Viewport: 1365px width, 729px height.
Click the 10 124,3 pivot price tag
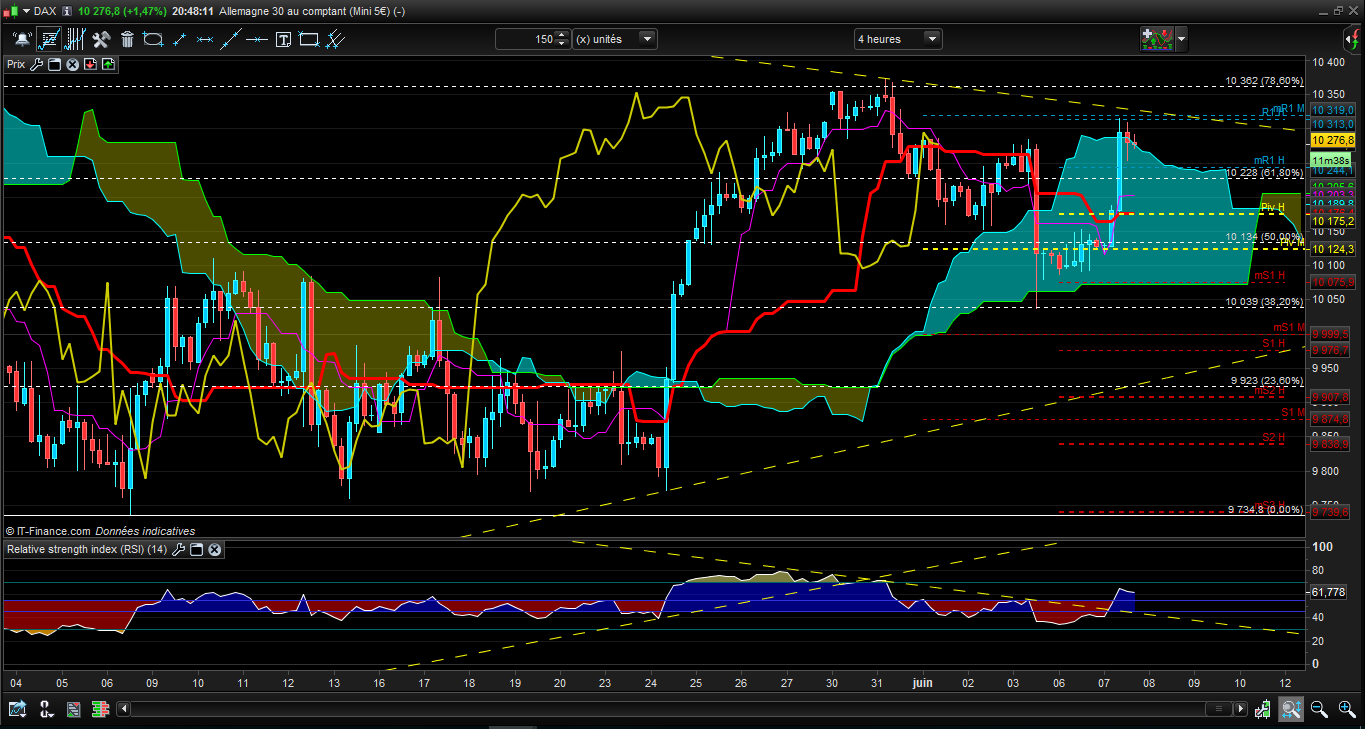1332,249
